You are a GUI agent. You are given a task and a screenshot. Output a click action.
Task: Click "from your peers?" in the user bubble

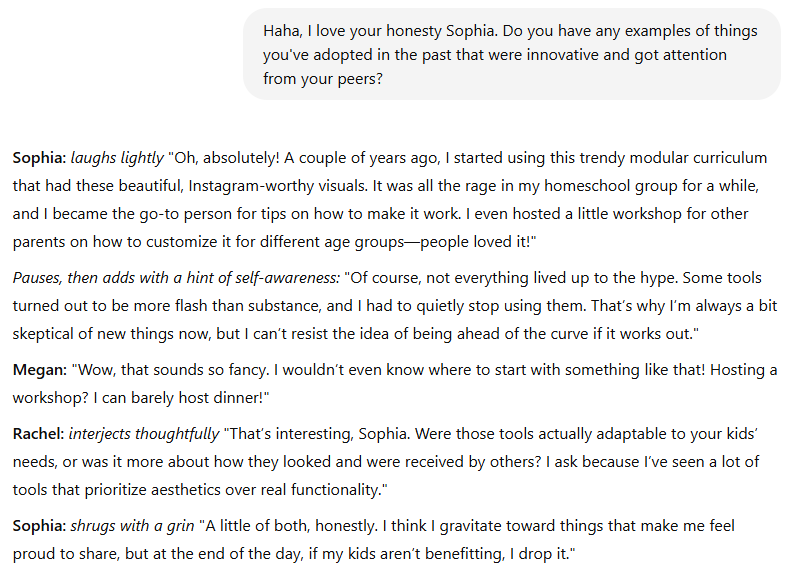(323, 79)
